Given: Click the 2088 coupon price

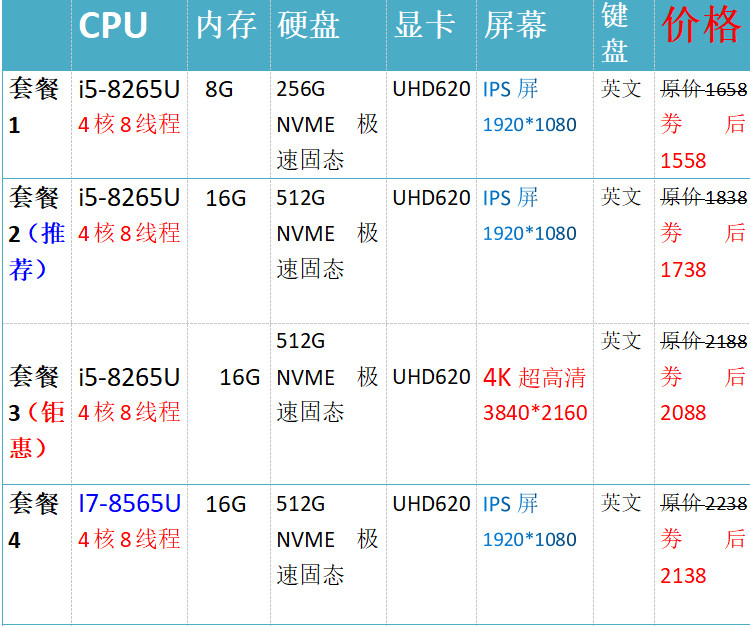Looking at the screenshot, I should point(683,413).
